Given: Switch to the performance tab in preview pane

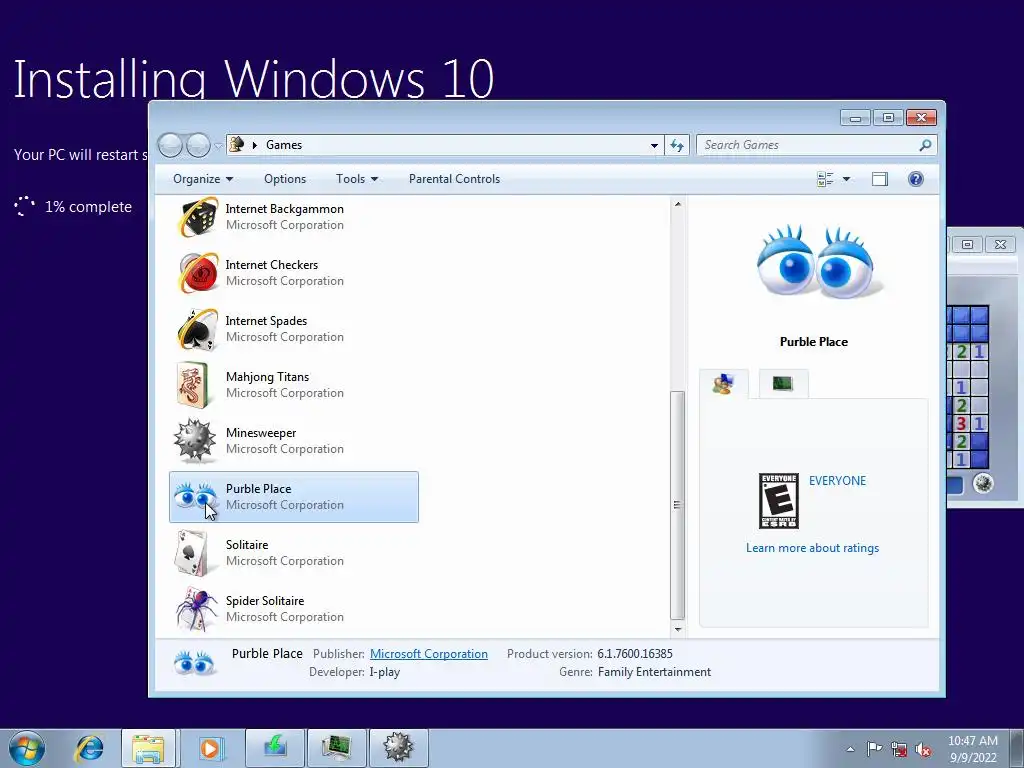Looking at the screenshot, I should coord(783,384).
